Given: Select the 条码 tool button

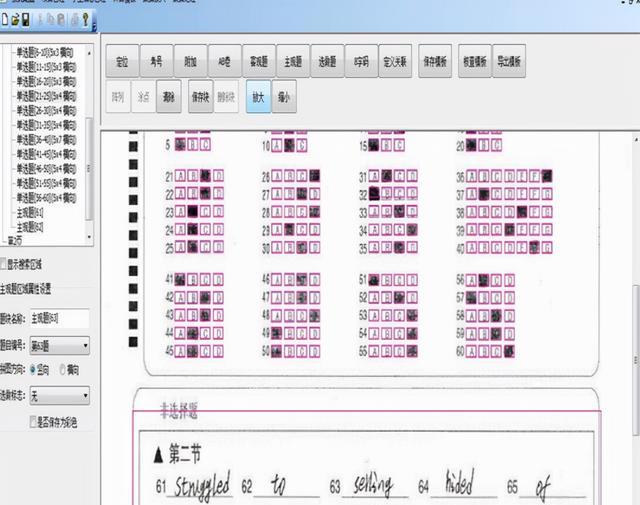Looking at the screenshot, I should coord(361,61).
